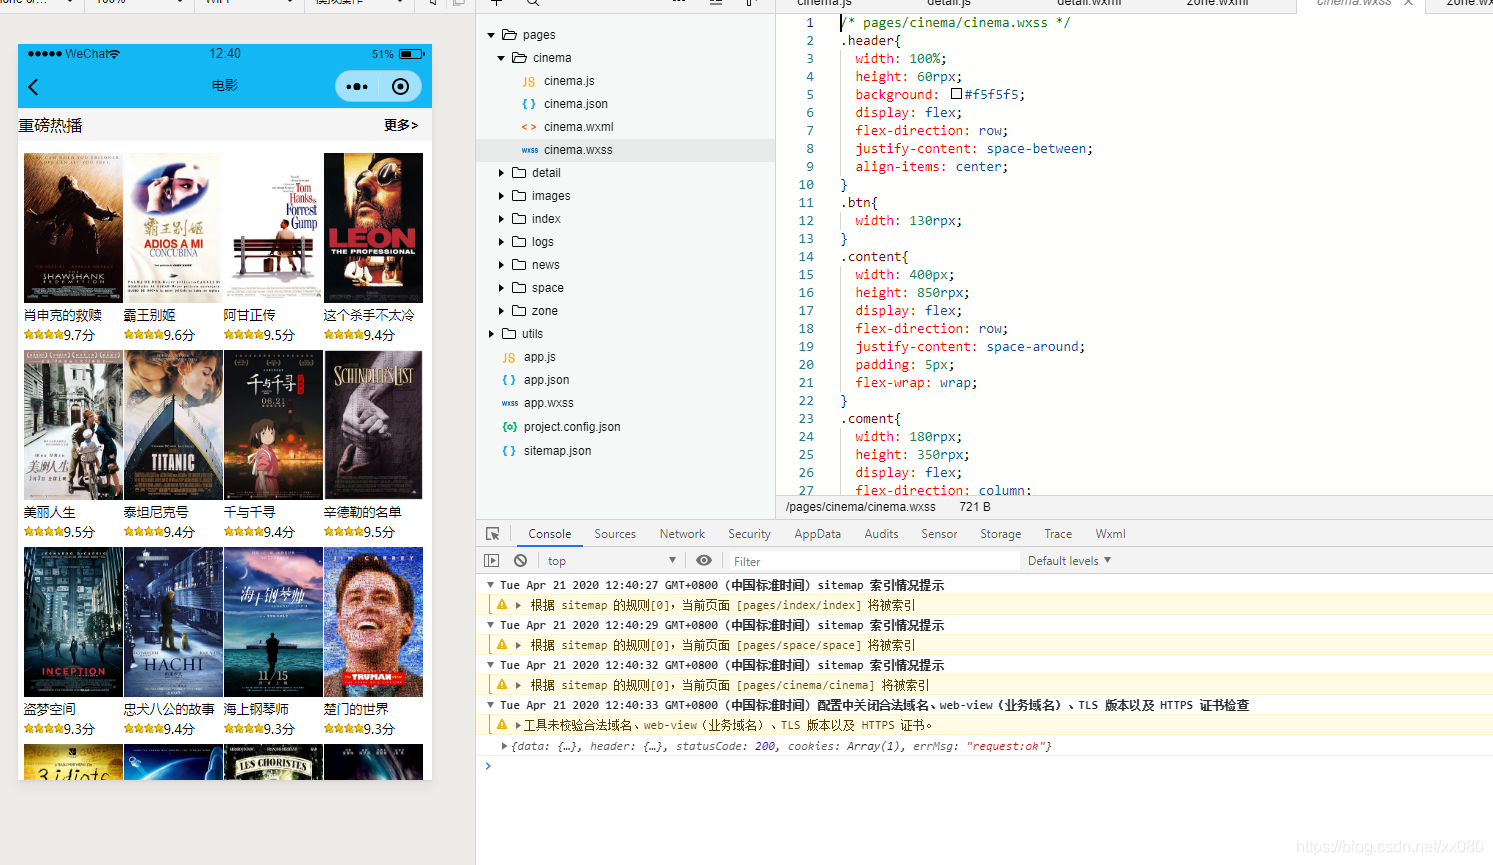
Task: Tap the 千与千寻 movie poster
Action: 273,425
